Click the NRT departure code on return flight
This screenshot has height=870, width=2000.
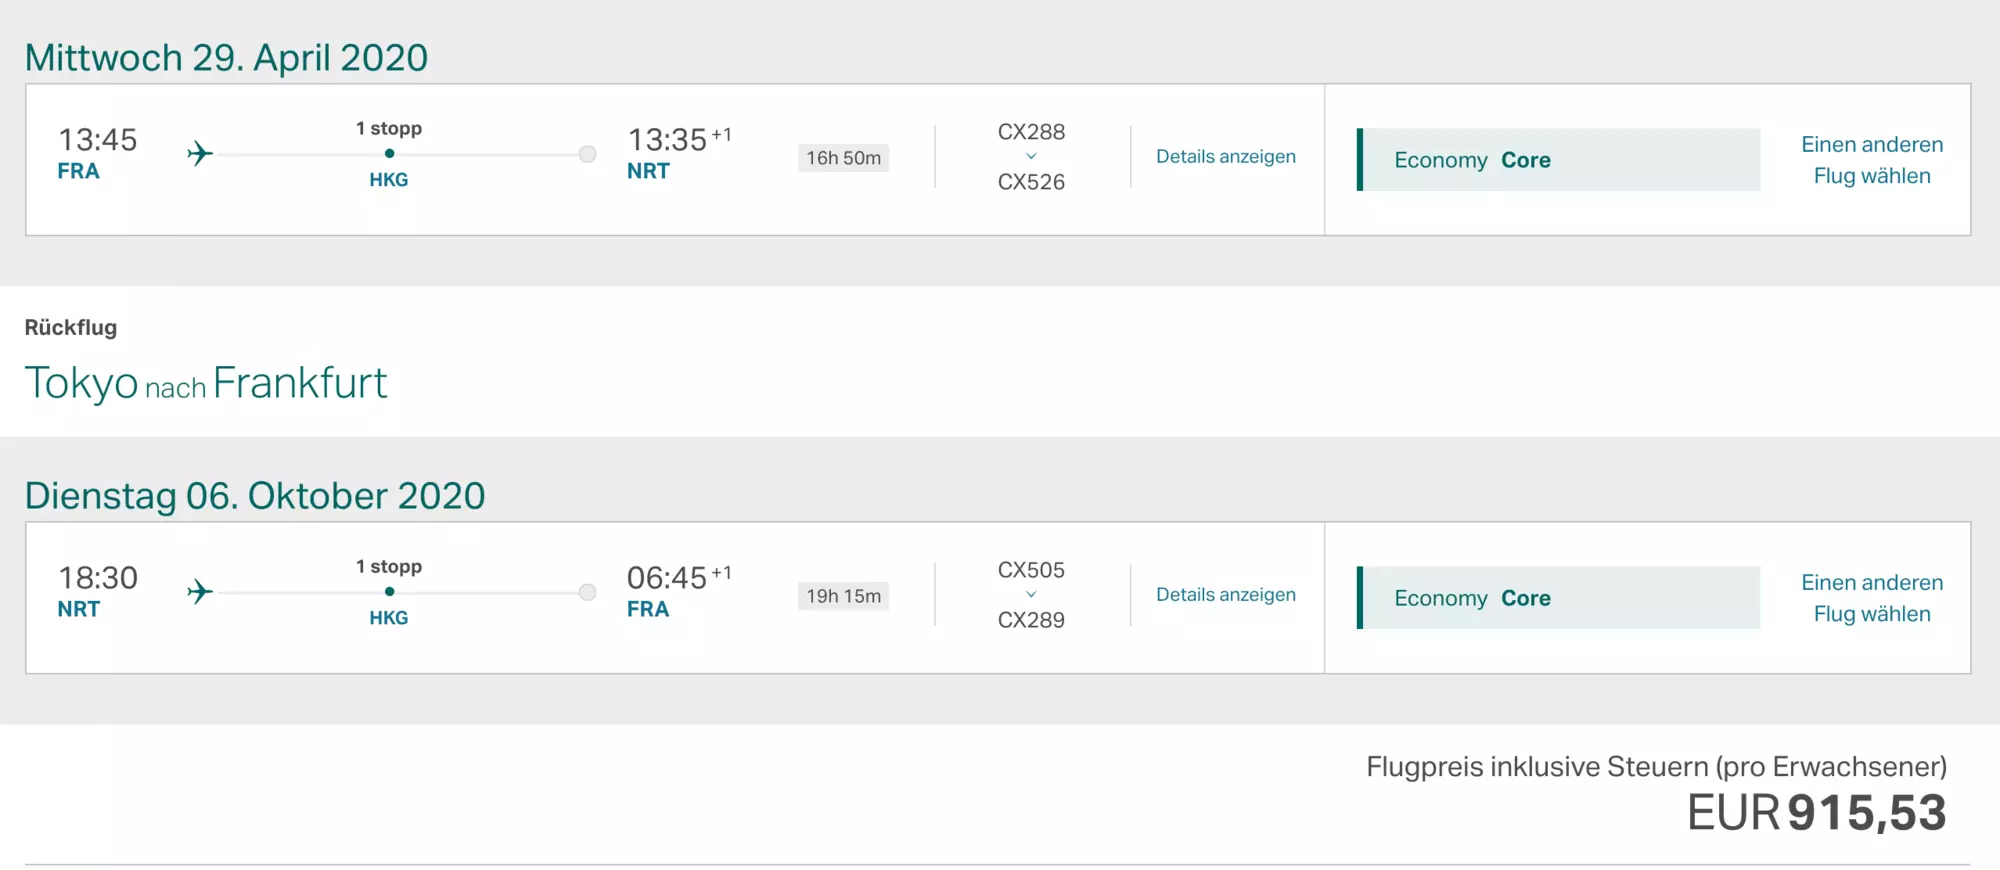[79, 609]
